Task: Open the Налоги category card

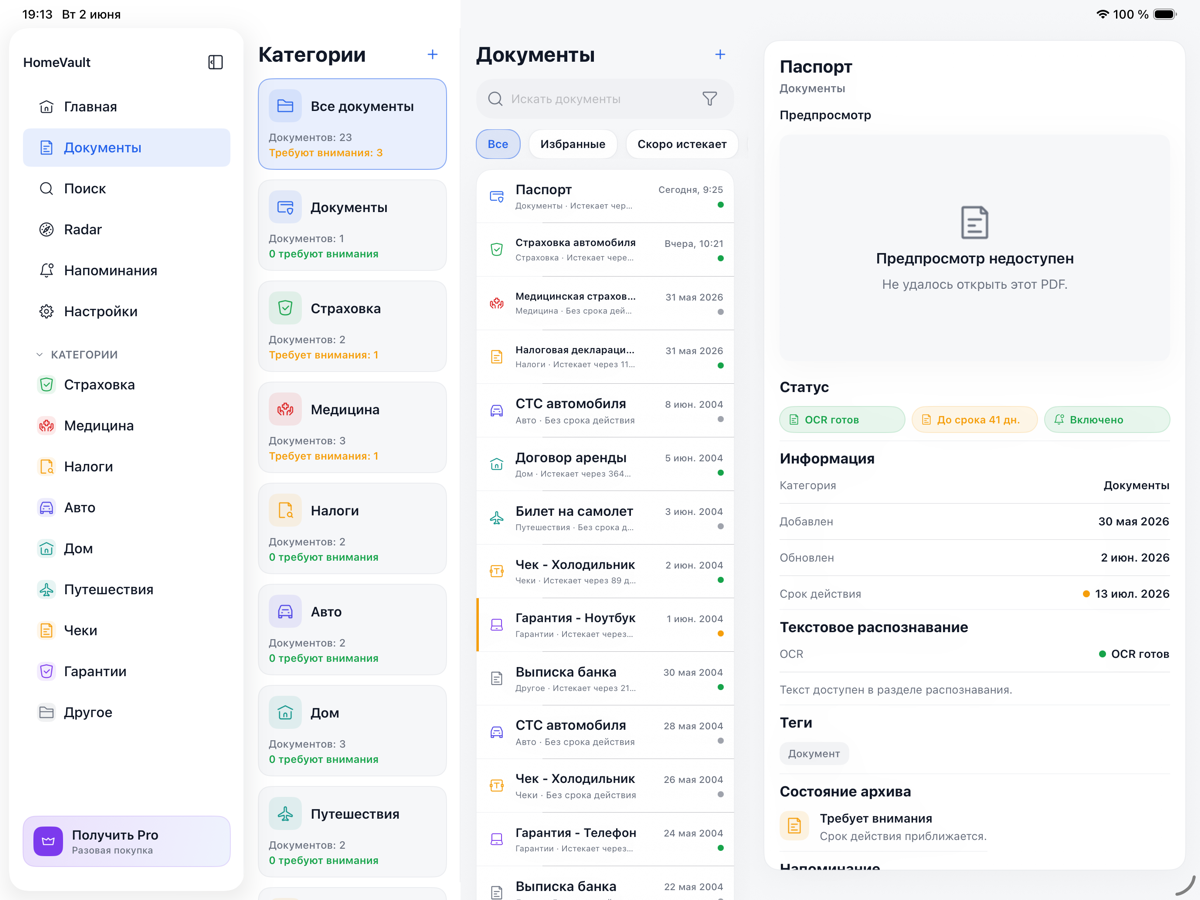Action: [352, 528]
